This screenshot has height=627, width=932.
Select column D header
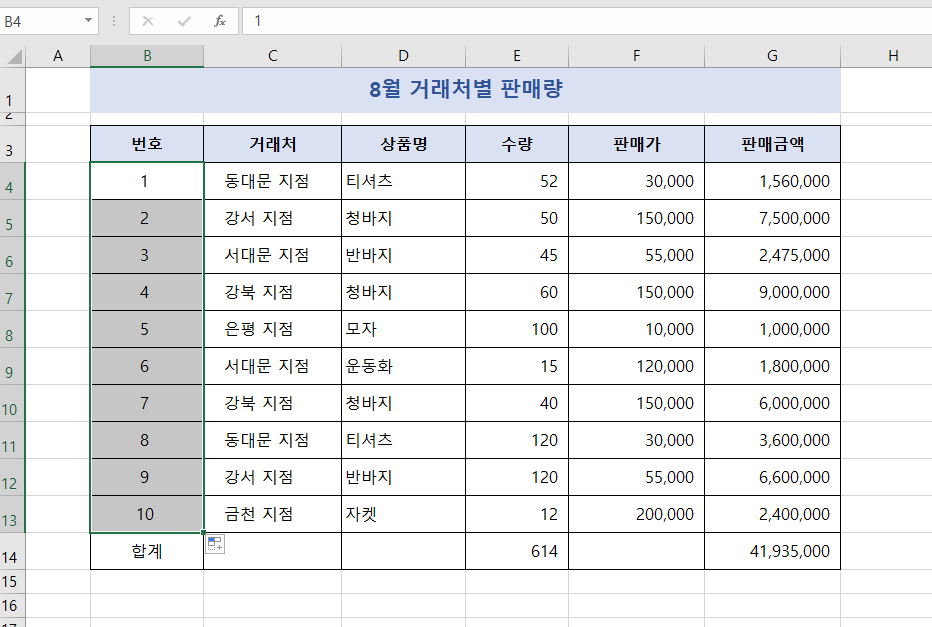click(403, 56)
